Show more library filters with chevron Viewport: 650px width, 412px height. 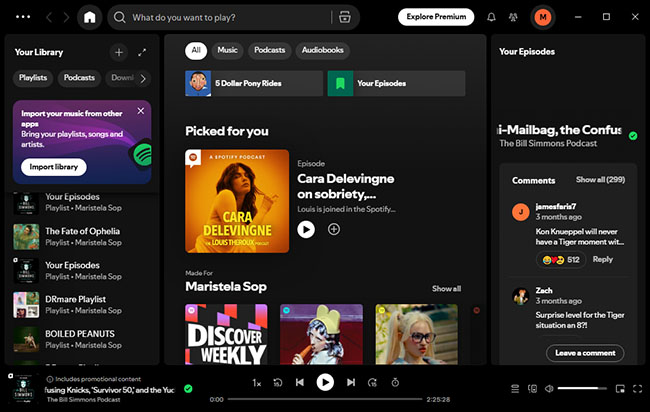click(143, 78)
